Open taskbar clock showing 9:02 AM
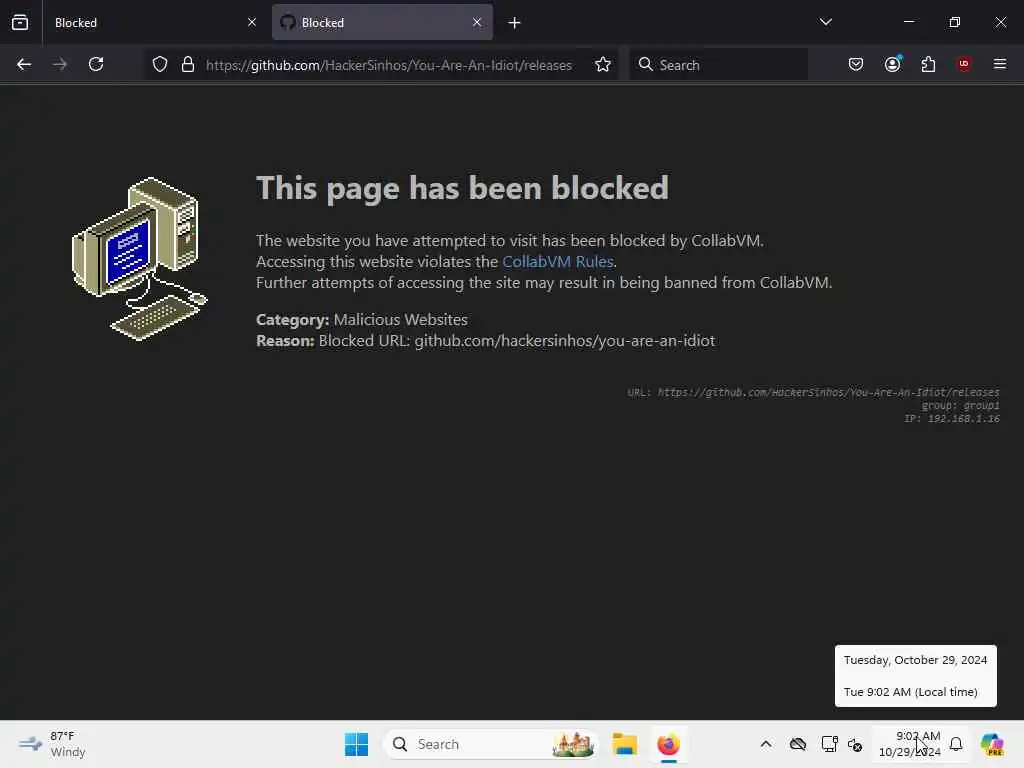Viewport: 1024px width, 768px height. [910, 744]
